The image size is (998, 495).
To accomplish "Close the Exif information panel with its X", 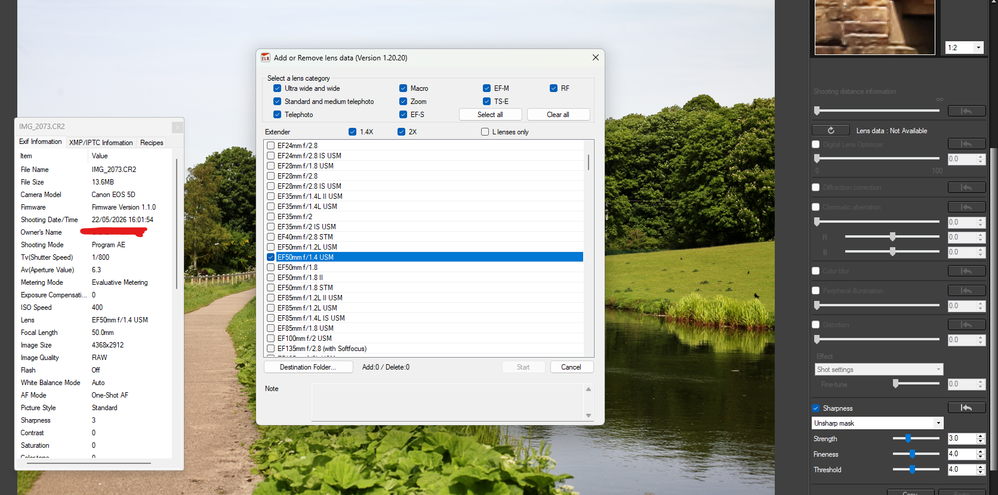I will point(177,127).
